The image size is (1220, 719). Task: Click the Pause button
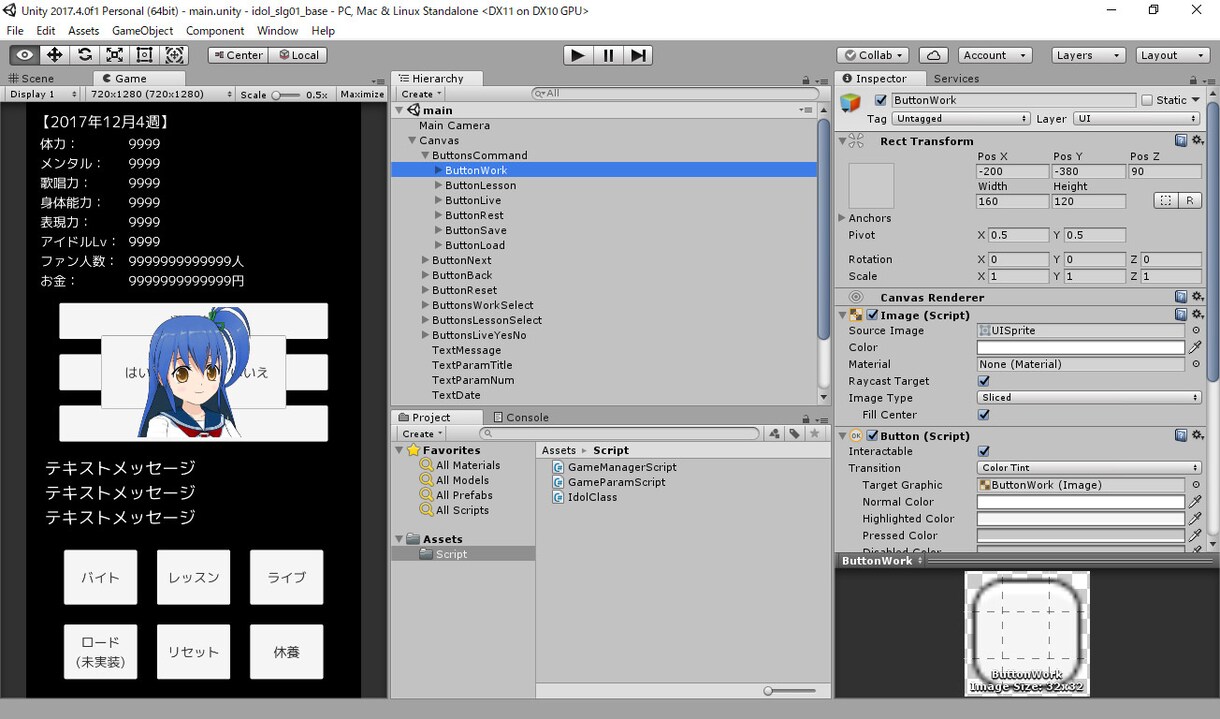[x=608, y=55]
